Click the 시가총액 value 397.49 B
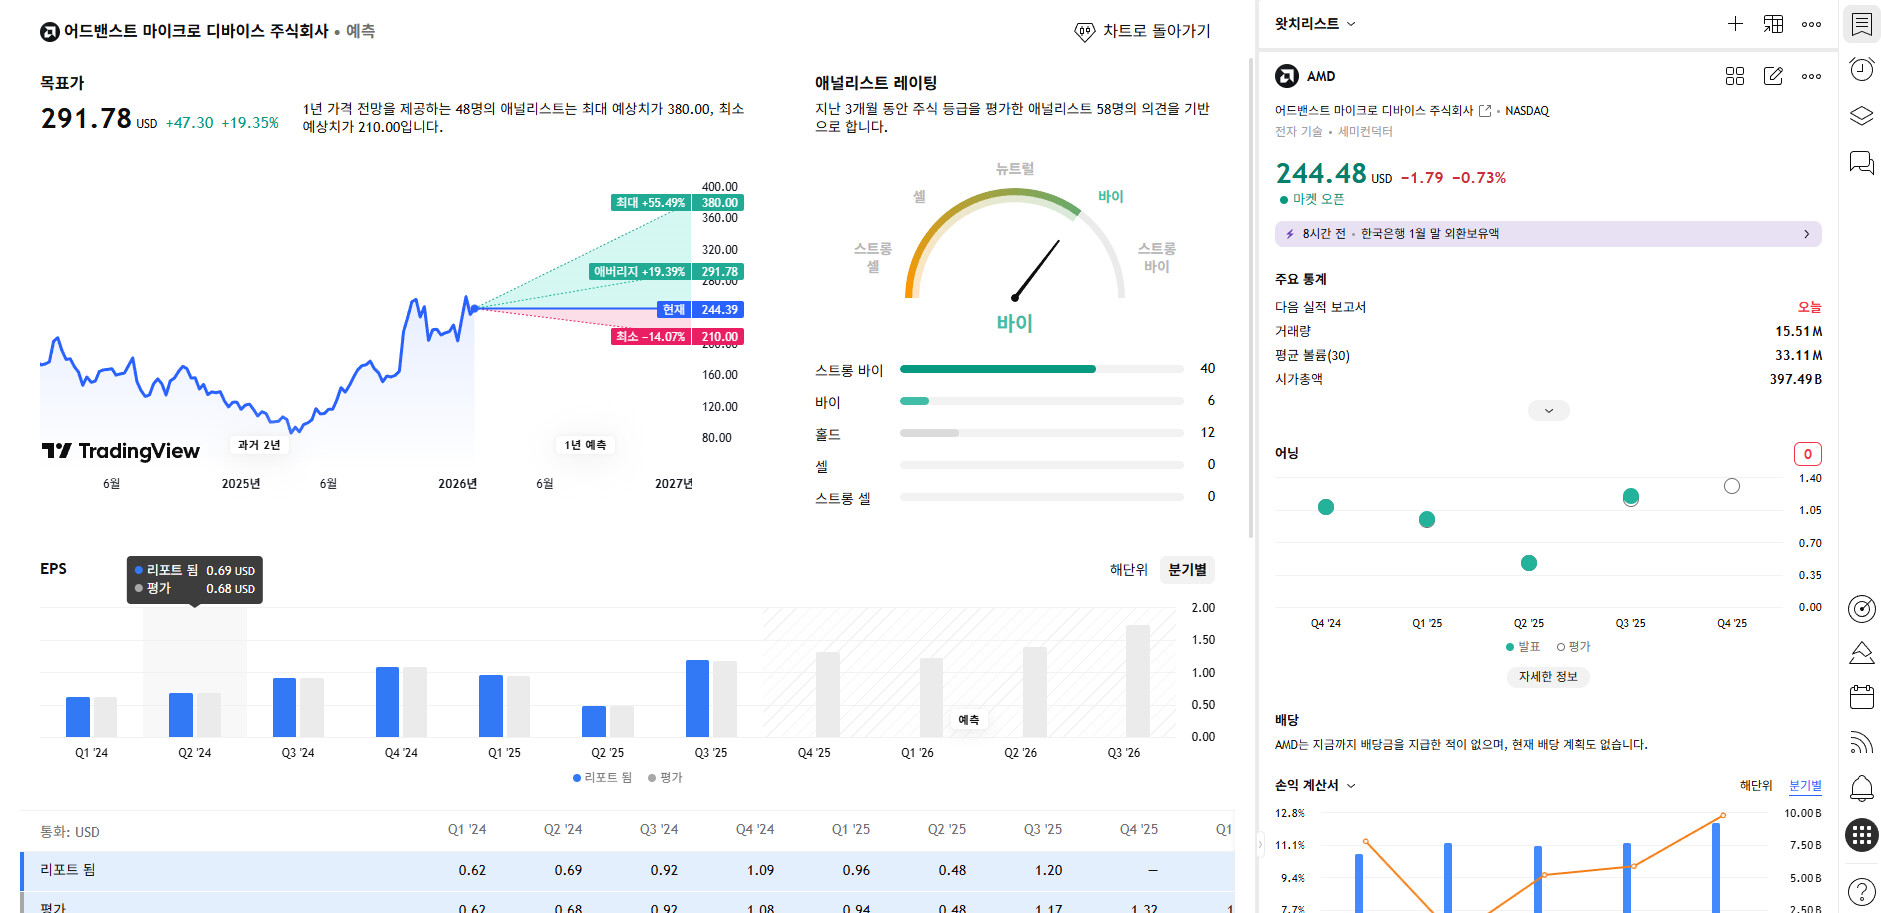Image resolution: width=1881 pixels, height=913 pixels. (1796, 379)
